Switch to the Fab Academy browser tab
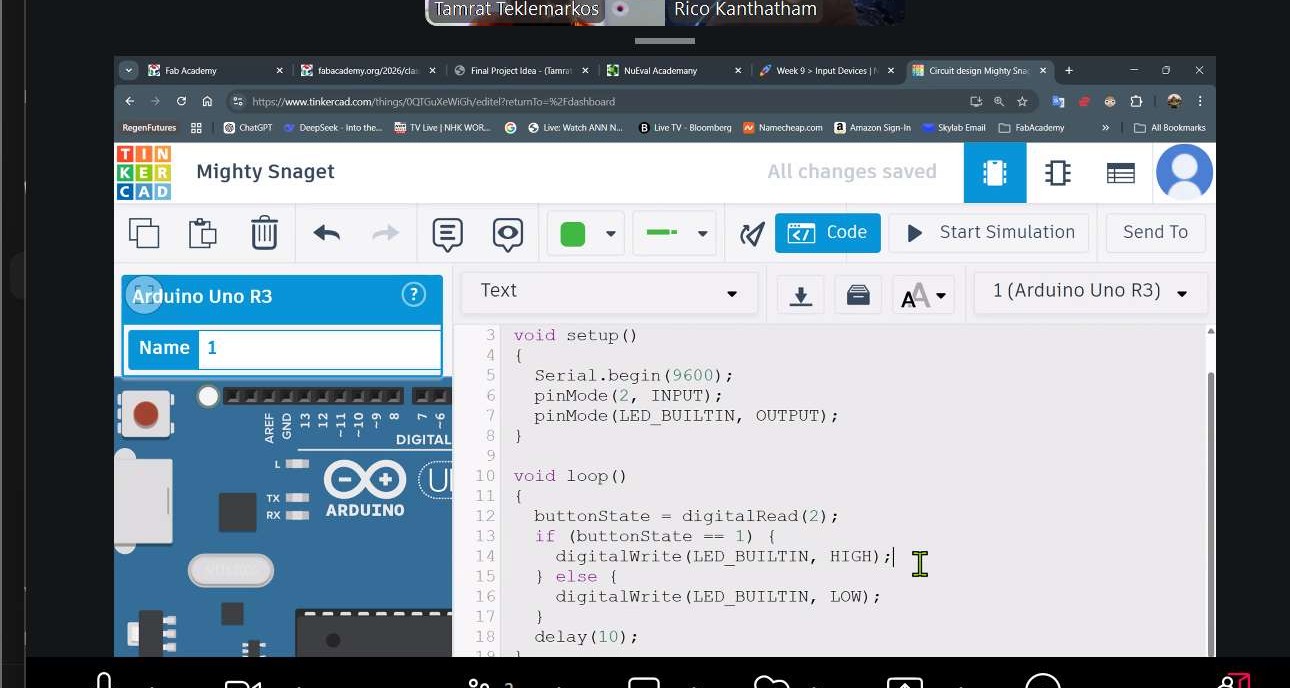Image resolution: width=1290 pixels, height=688 pixels. (217, 71)
